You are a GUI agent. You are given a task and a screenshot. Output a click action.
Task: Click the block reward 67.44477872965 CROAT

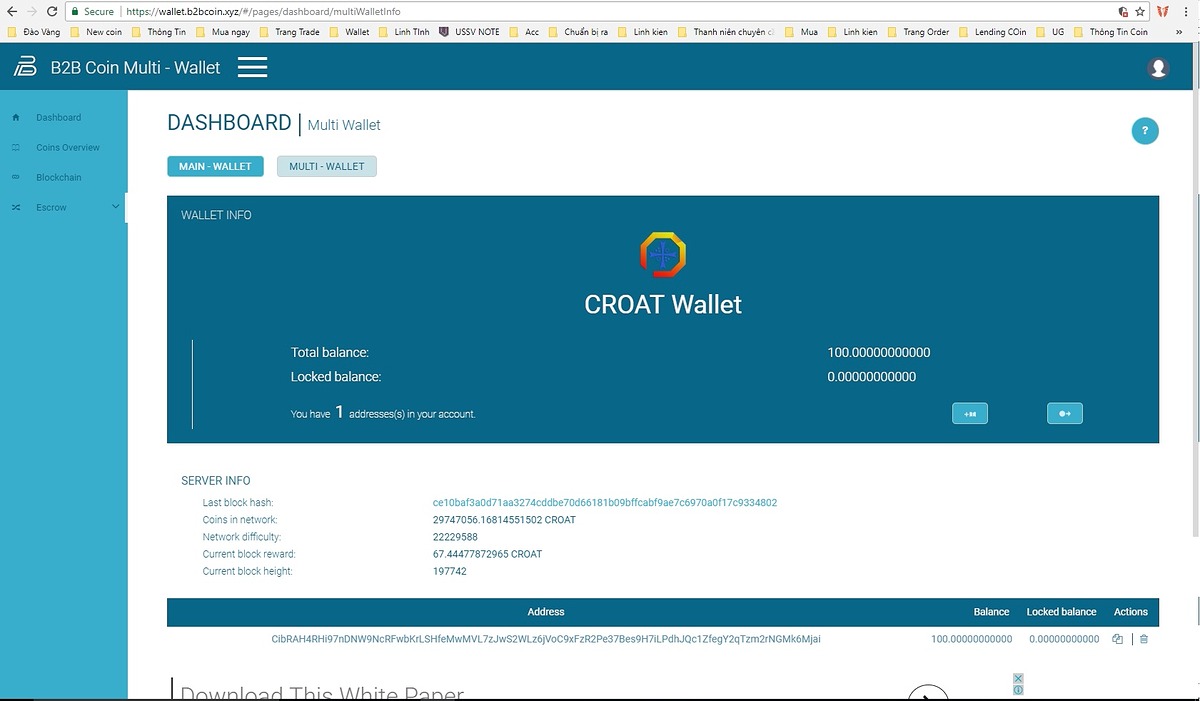click(x=487, y=554)
